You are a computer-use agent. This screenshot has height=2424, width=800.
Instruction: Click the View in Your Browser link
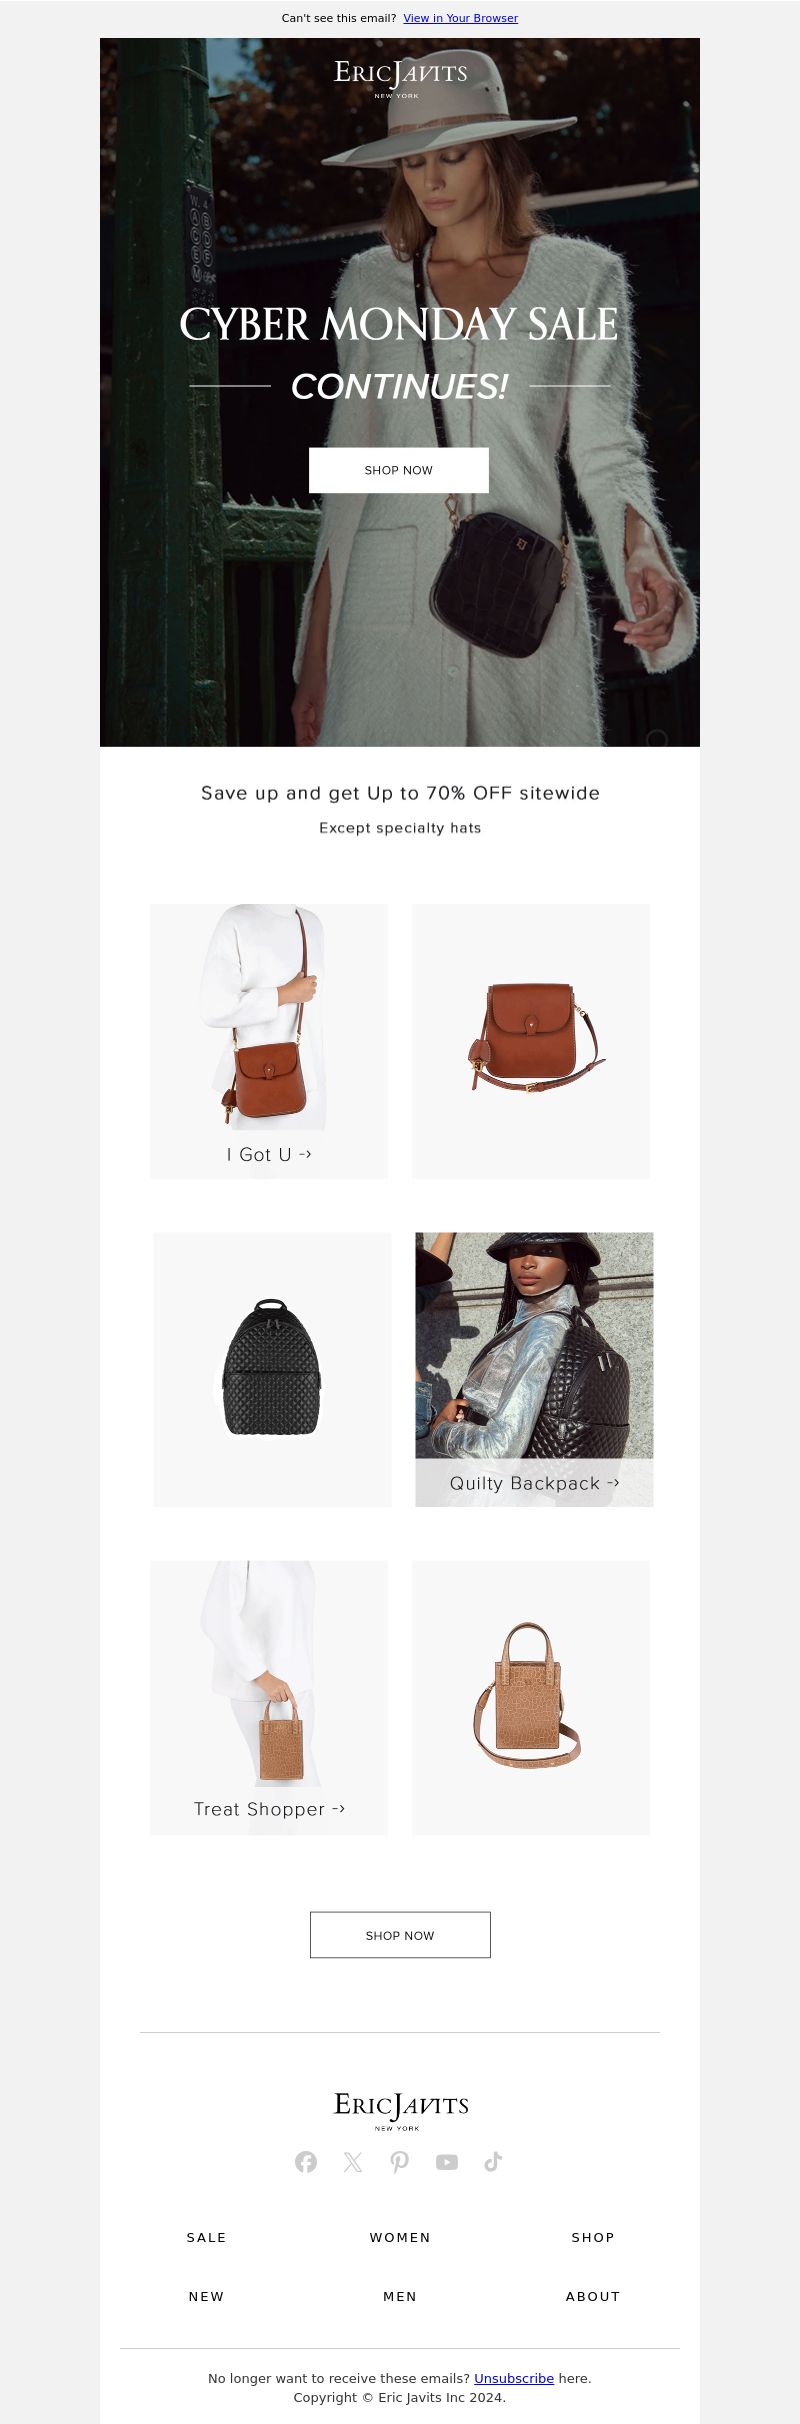pyautogui.click(x=461, y=18)
